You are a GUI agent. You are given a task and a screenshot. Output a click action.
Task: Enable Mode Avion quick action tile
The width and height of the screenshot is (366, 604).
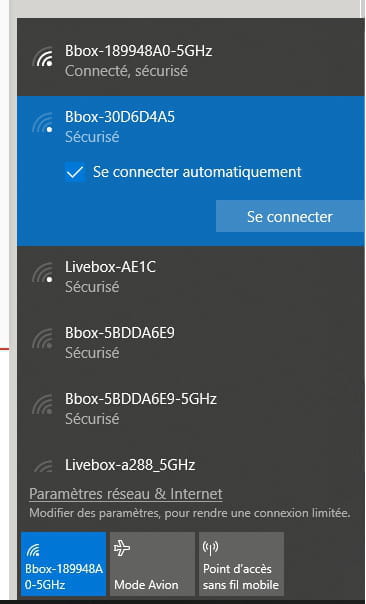click(x=153, y=564)
